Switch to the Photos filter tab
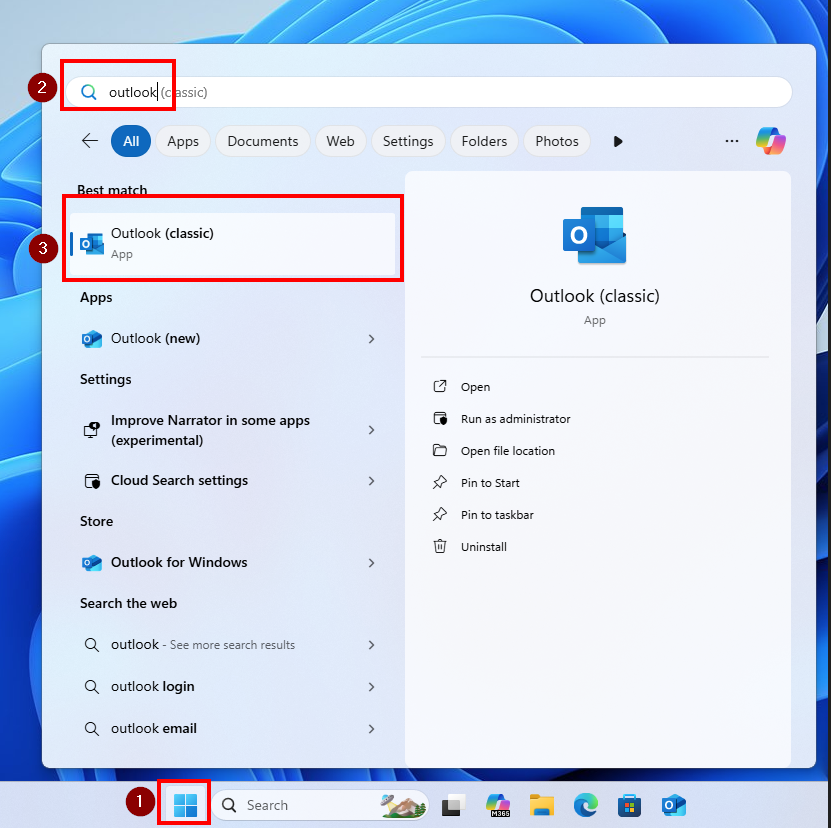831x828 pixels. tap(556, 141)
